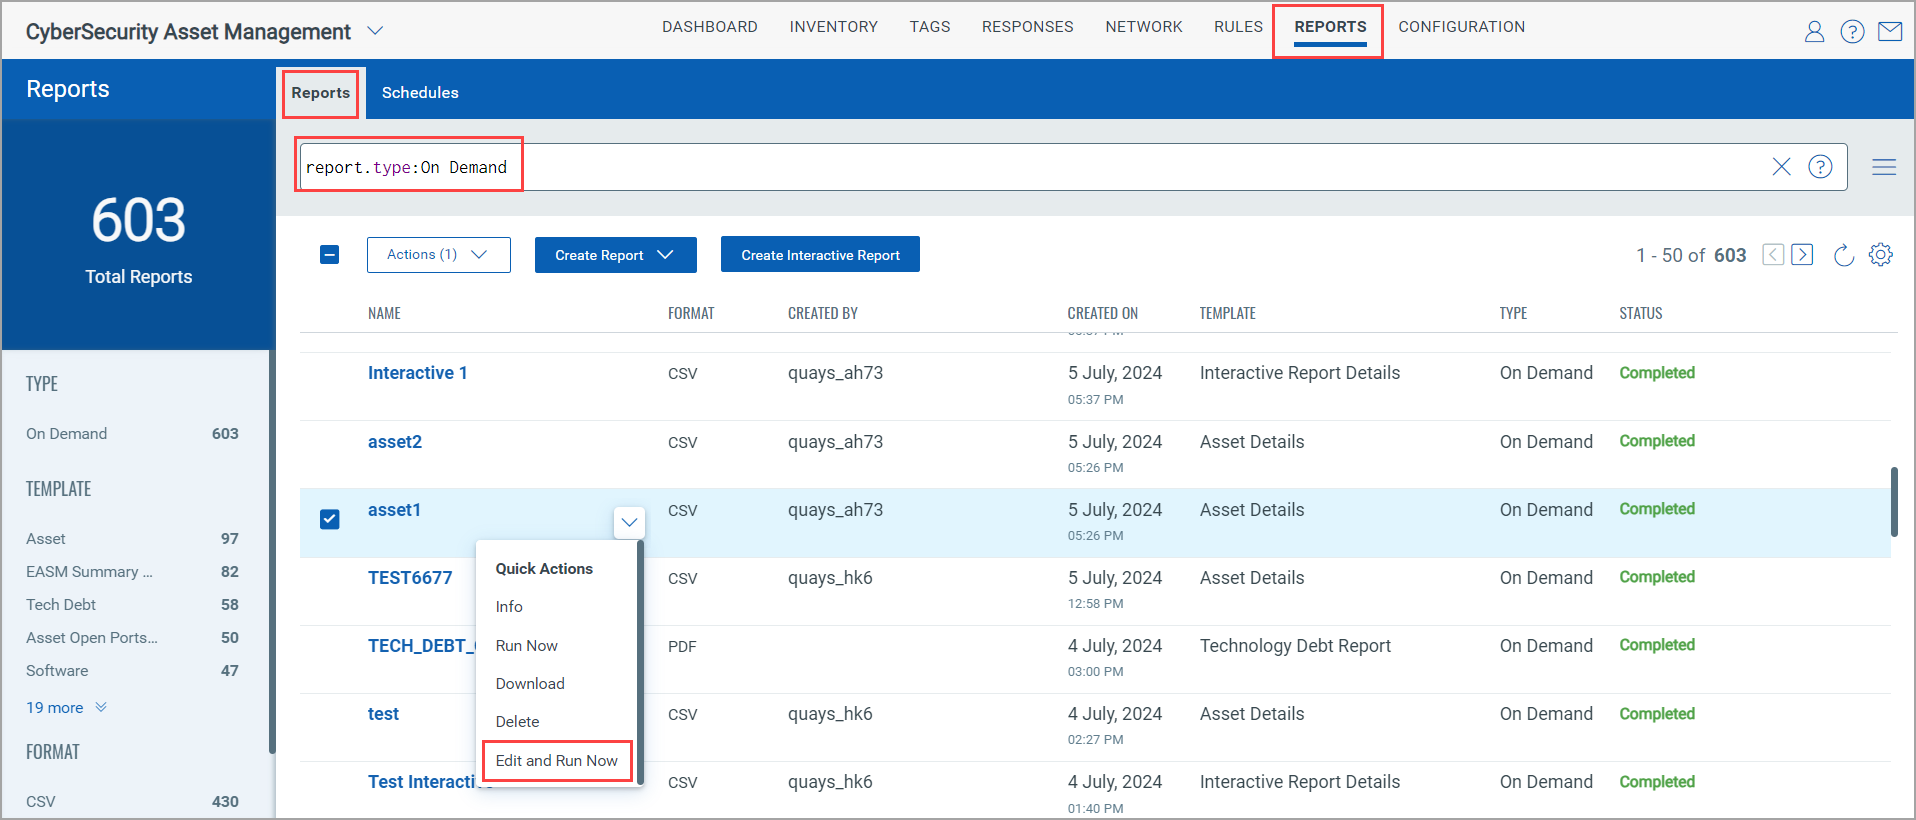1916x820 pixels.
Task: Click Technology Debt Report template cell
Action: pyautogui.click(x=1295, y=646)
